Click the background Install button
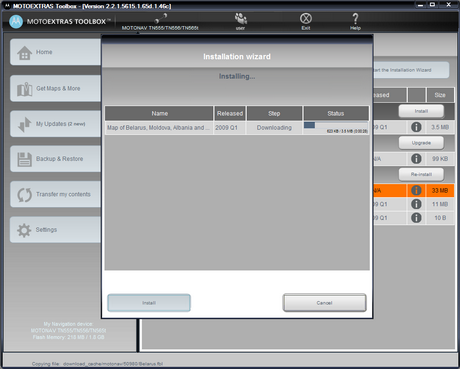 point(421,111)
